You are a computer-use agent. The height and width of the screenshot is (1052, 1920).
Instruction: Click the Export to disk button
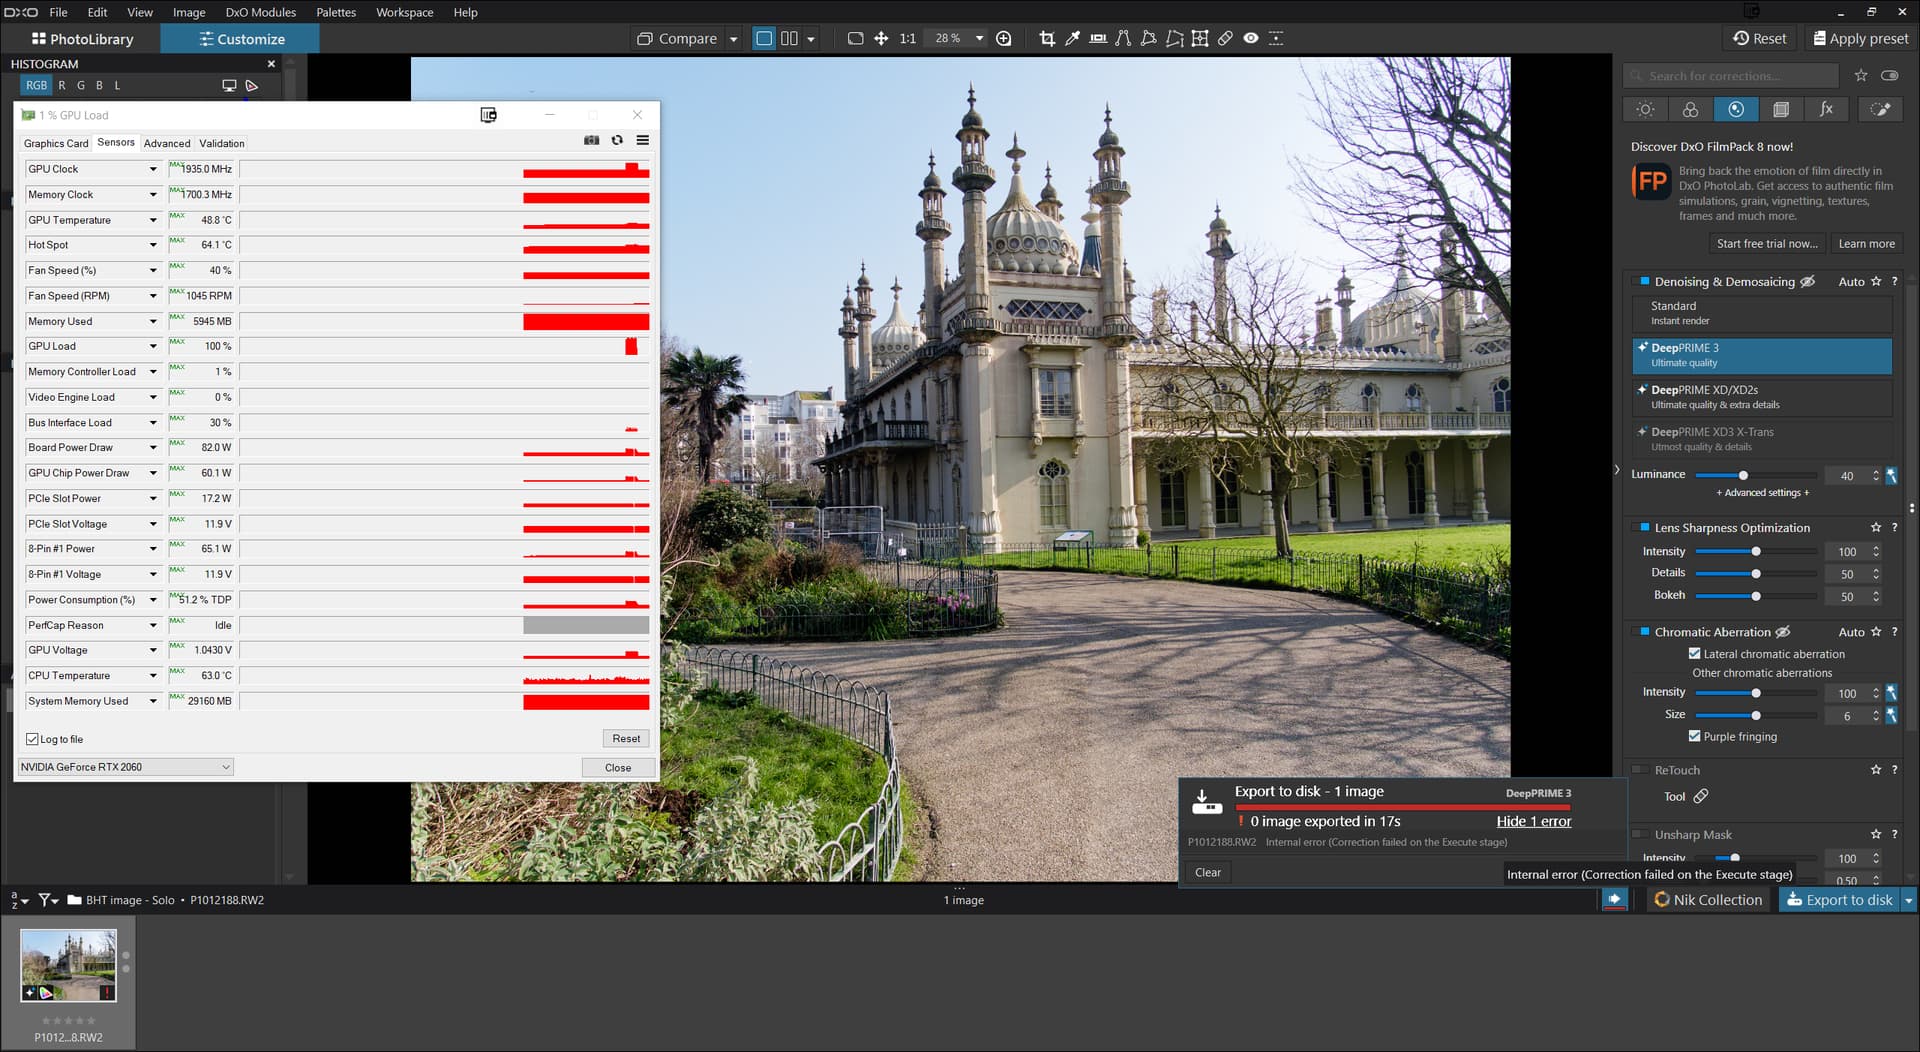pyautogui.click(x=1840, y=900)
